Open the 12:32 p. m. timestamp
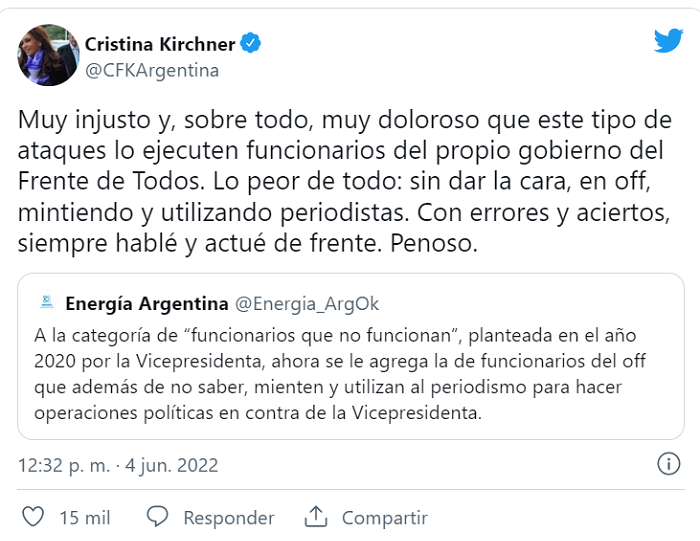The width and height of the screenshot is (700, 541). coord(64,465)
